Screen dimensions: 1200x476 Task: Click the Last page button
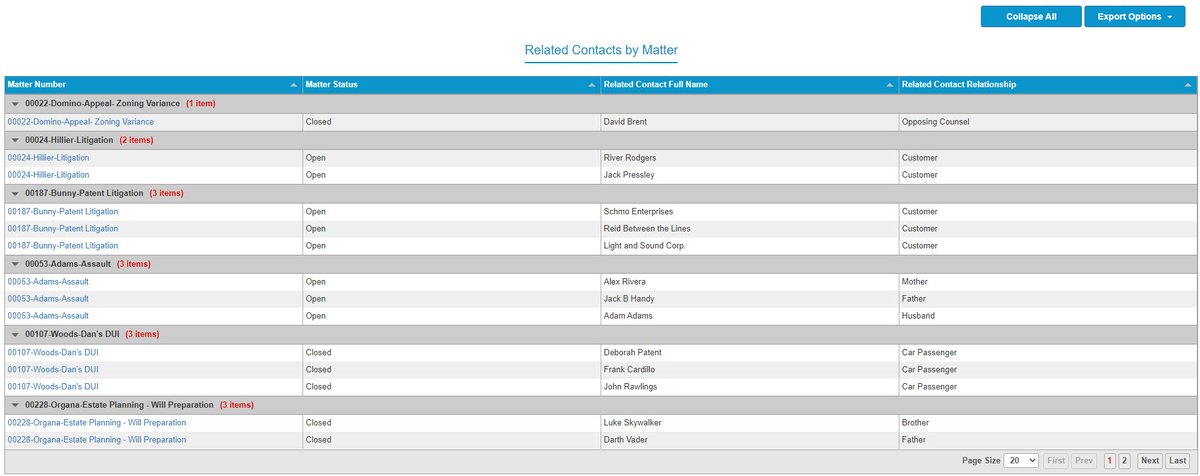coord(1177,461)
